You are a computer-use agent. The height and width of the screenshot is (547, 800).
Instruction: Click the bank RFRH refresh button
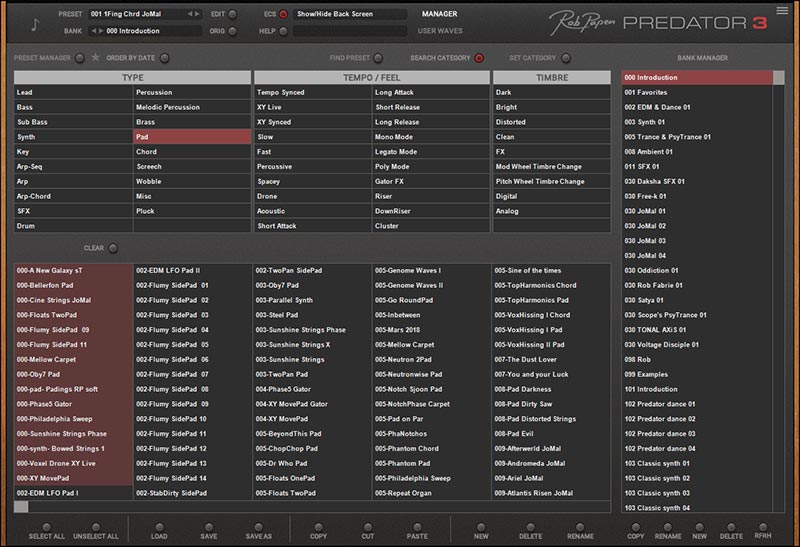pyautogui.click(x=763, y=527)
